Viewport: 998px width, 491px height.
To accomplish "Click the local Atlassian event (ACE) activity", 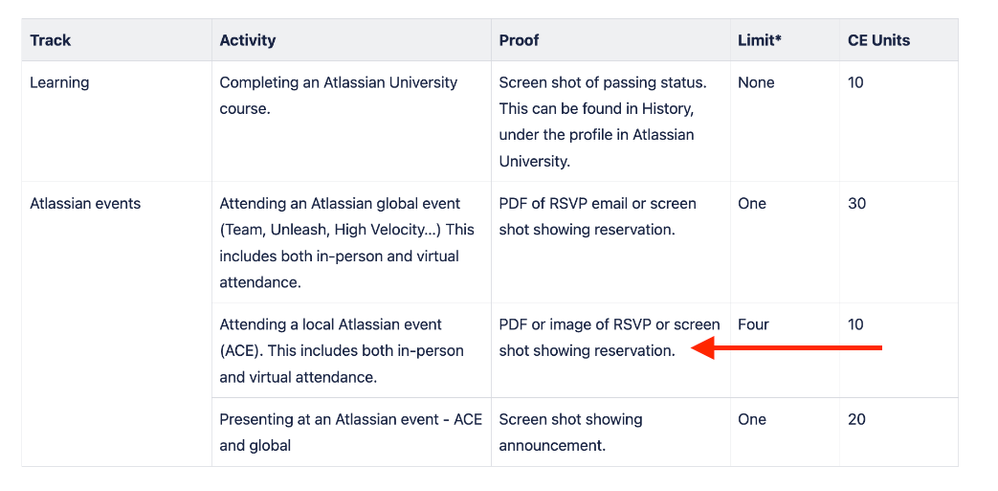I will coord(342,351).
